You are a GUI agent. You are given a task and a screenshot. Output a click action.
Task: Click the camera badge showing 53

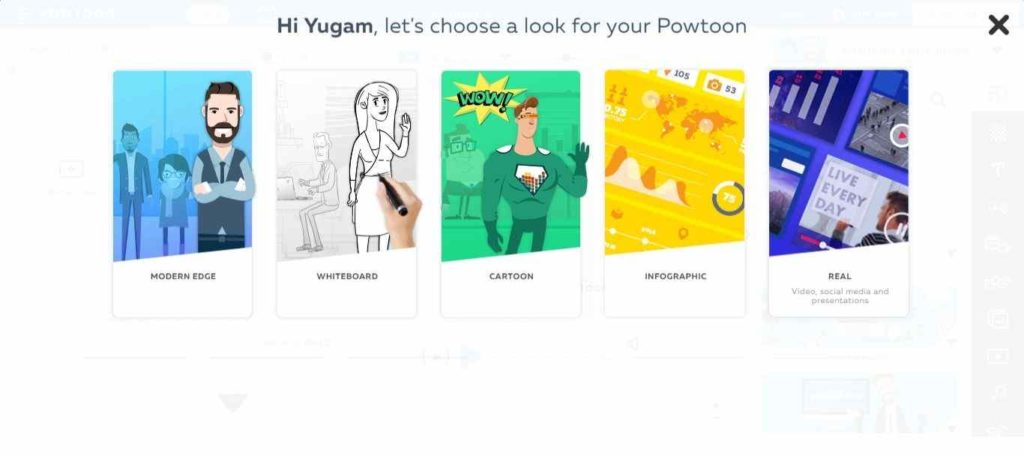[x=722, y=86]
